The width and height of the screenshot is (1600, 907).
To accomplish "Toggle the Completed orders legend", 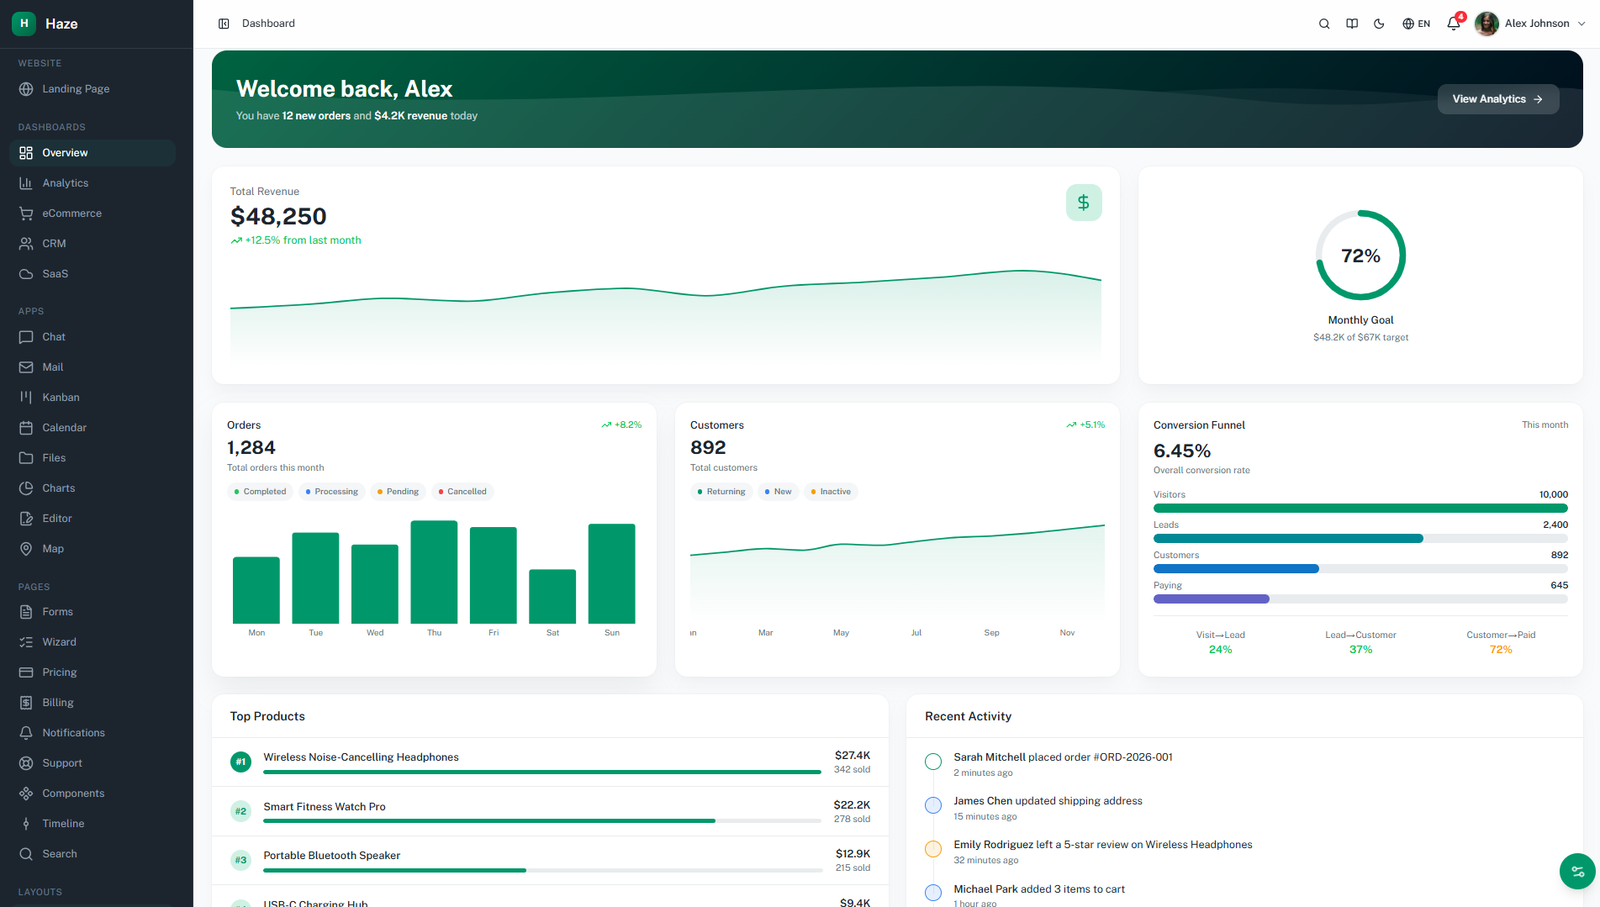I will 260,491.
